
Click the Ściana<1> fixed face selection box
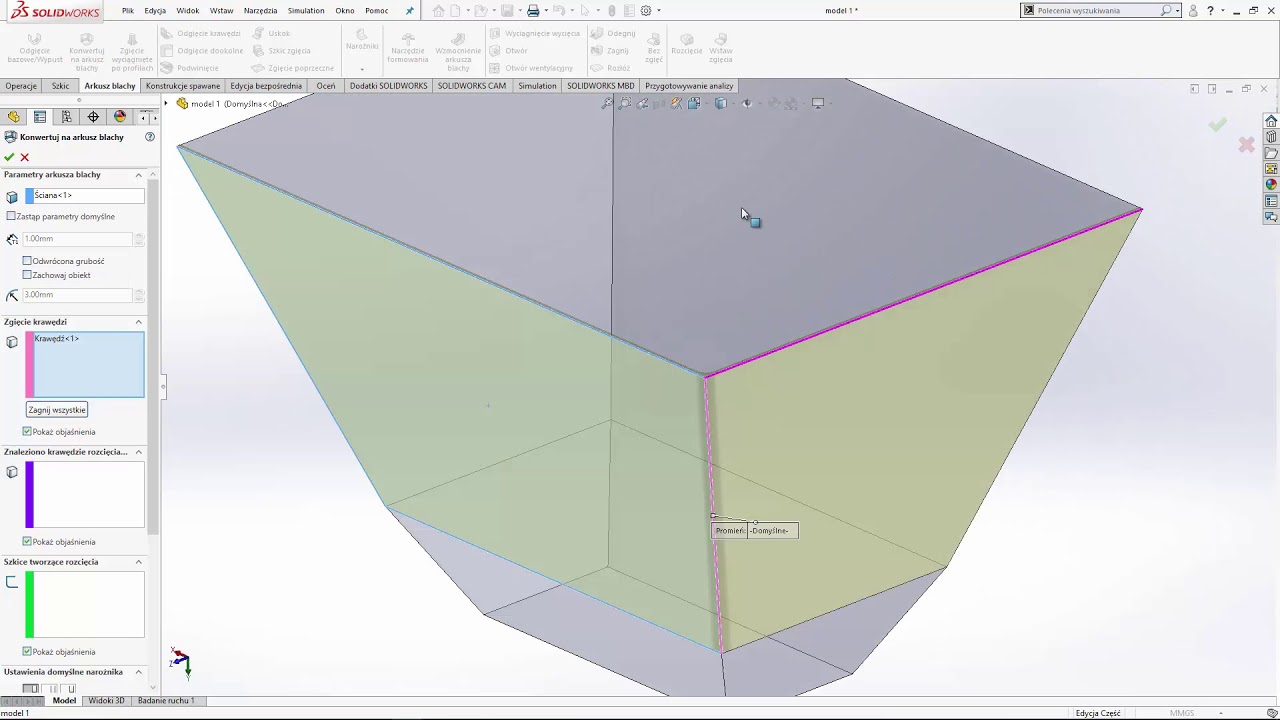click(x=85, y=196)
